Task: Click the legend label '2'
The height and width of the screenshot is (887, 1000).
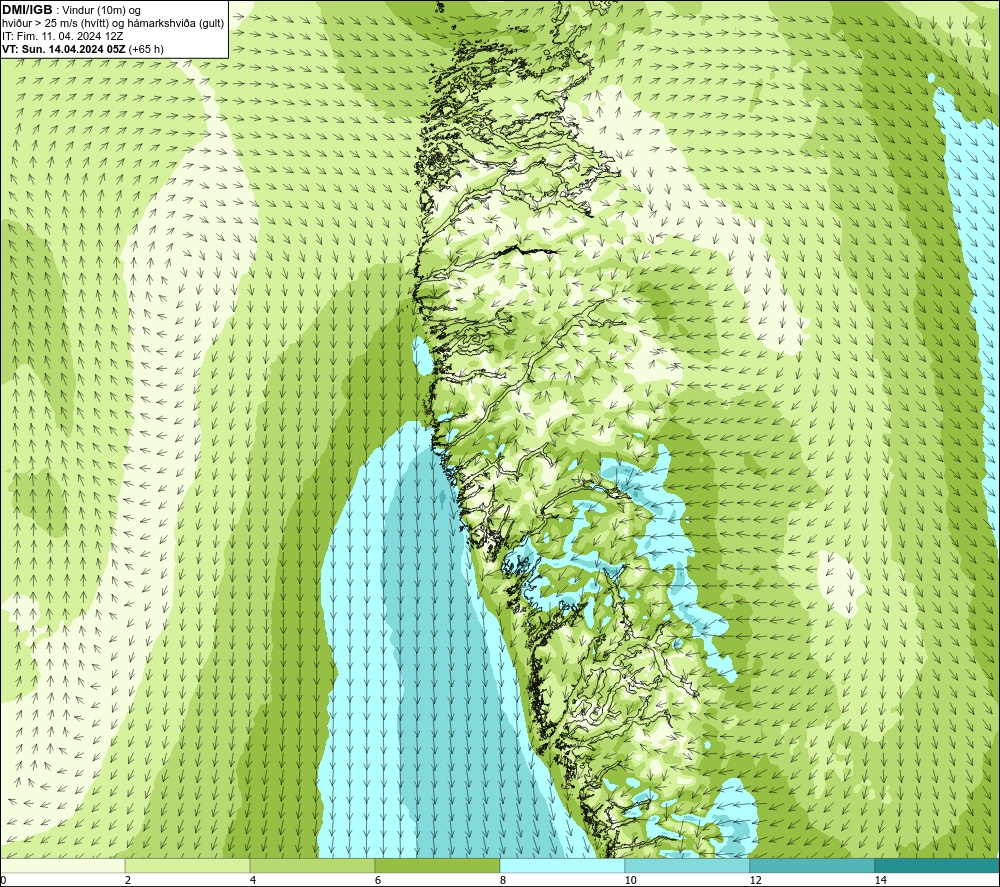Action: (128, 880)
